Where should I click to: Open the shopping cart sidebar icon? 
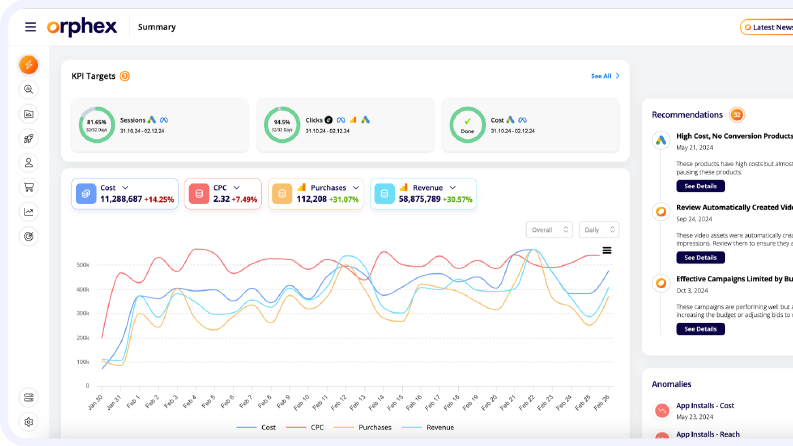tap(29, 187)
